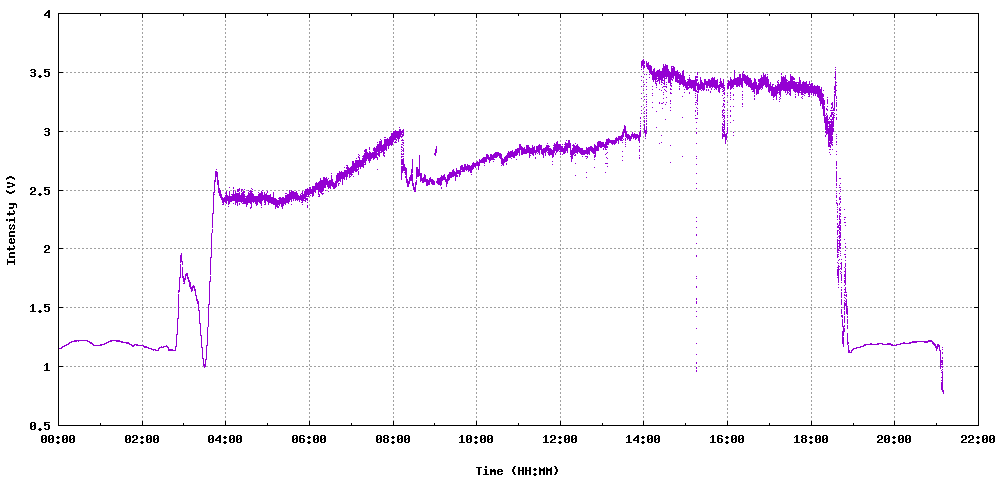Click the x-axis label 06:00
Viewport: 1000px width, 480px height.
(x=309, y=439)
